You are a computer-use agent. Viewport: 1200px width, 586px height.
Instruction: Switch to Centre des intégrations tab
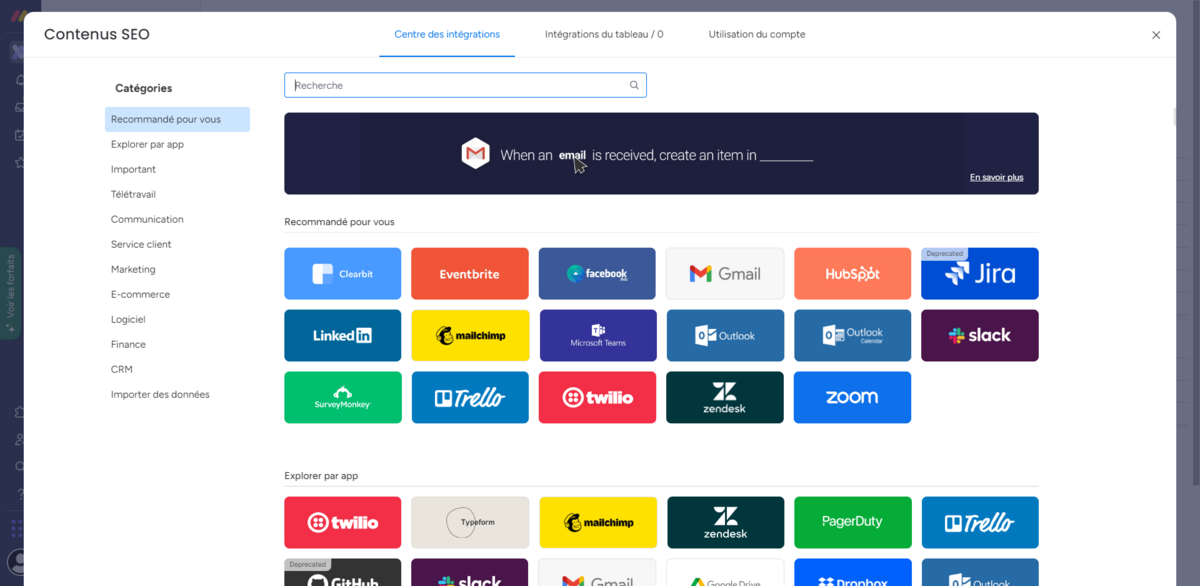pos(447,34)
